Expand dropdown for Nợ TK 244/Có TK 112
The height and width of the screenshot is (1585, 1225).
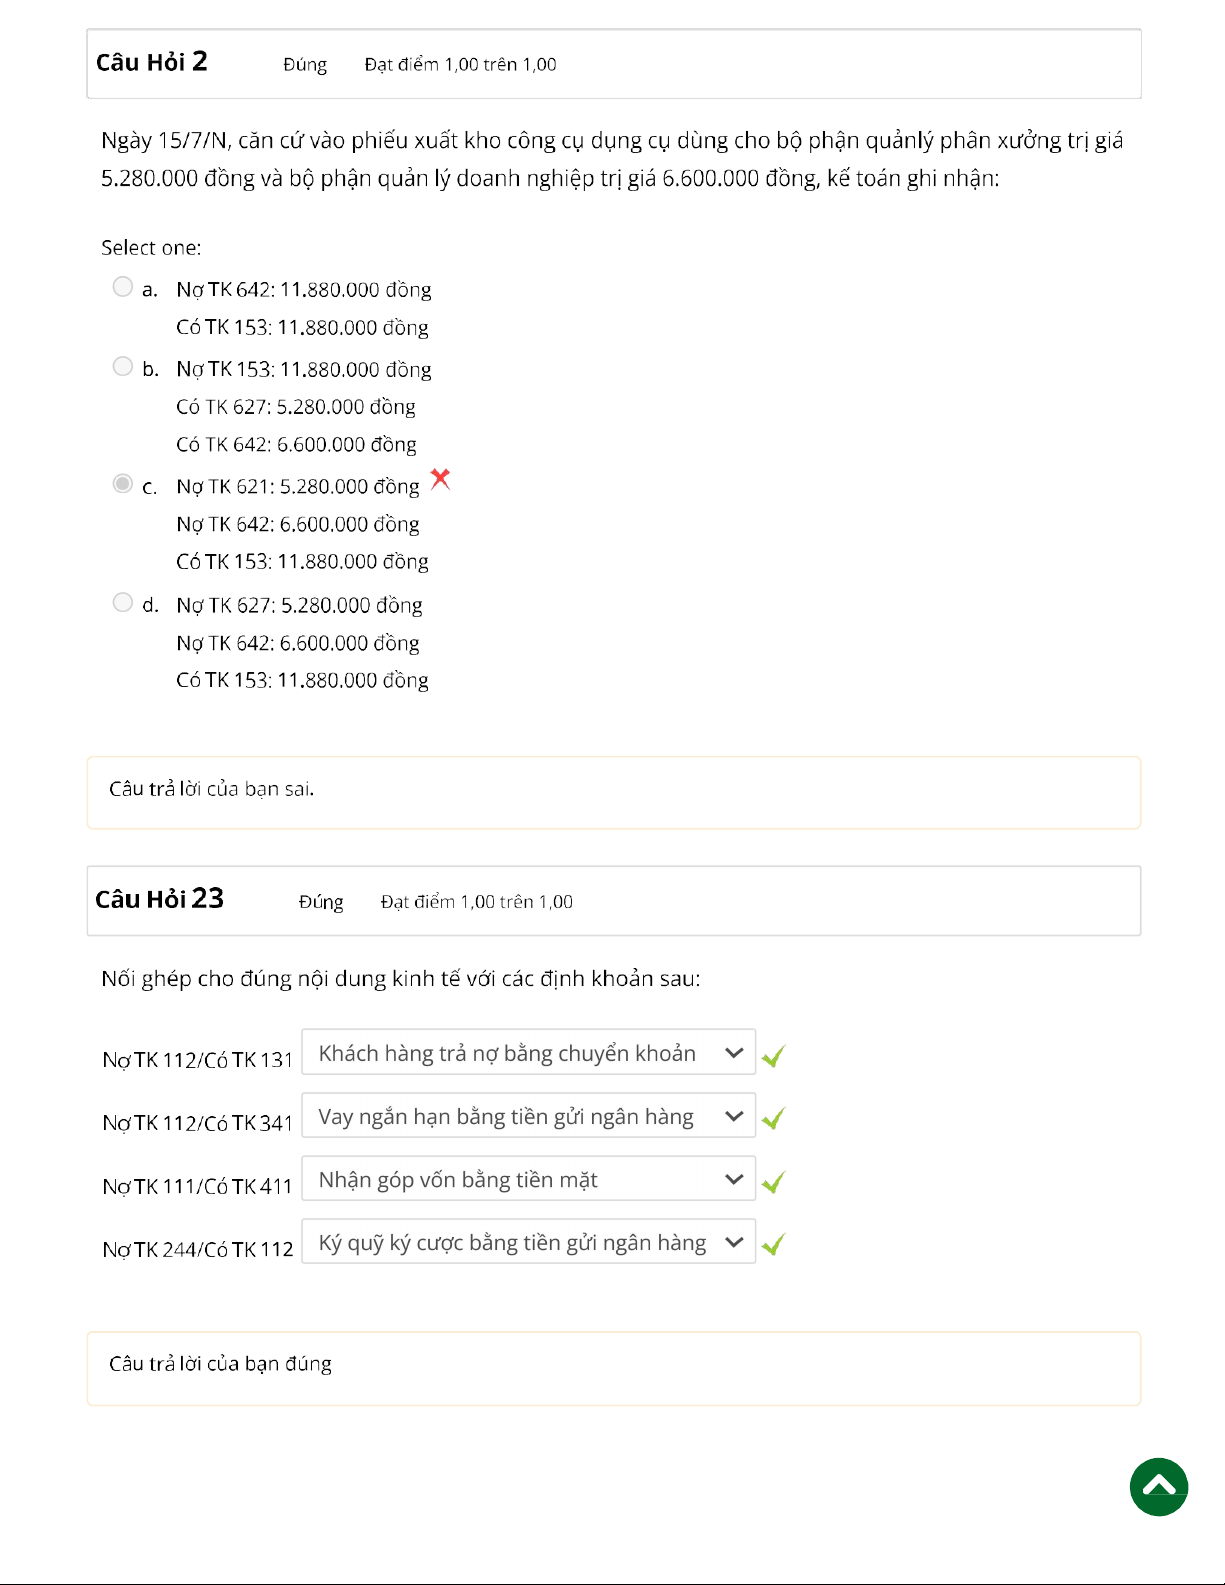click(528, 1242)
